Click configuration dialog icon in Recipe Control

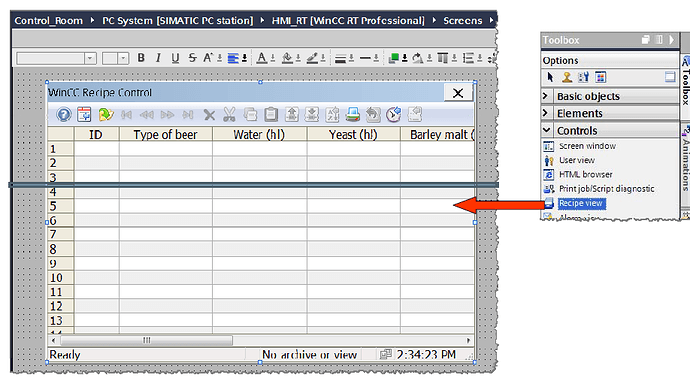click(x=84, y=115)
